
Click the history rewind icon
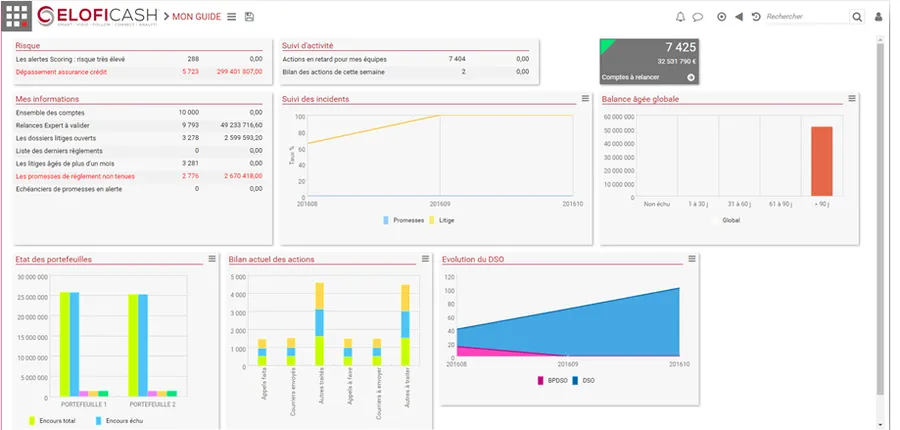tap(756, 17)
